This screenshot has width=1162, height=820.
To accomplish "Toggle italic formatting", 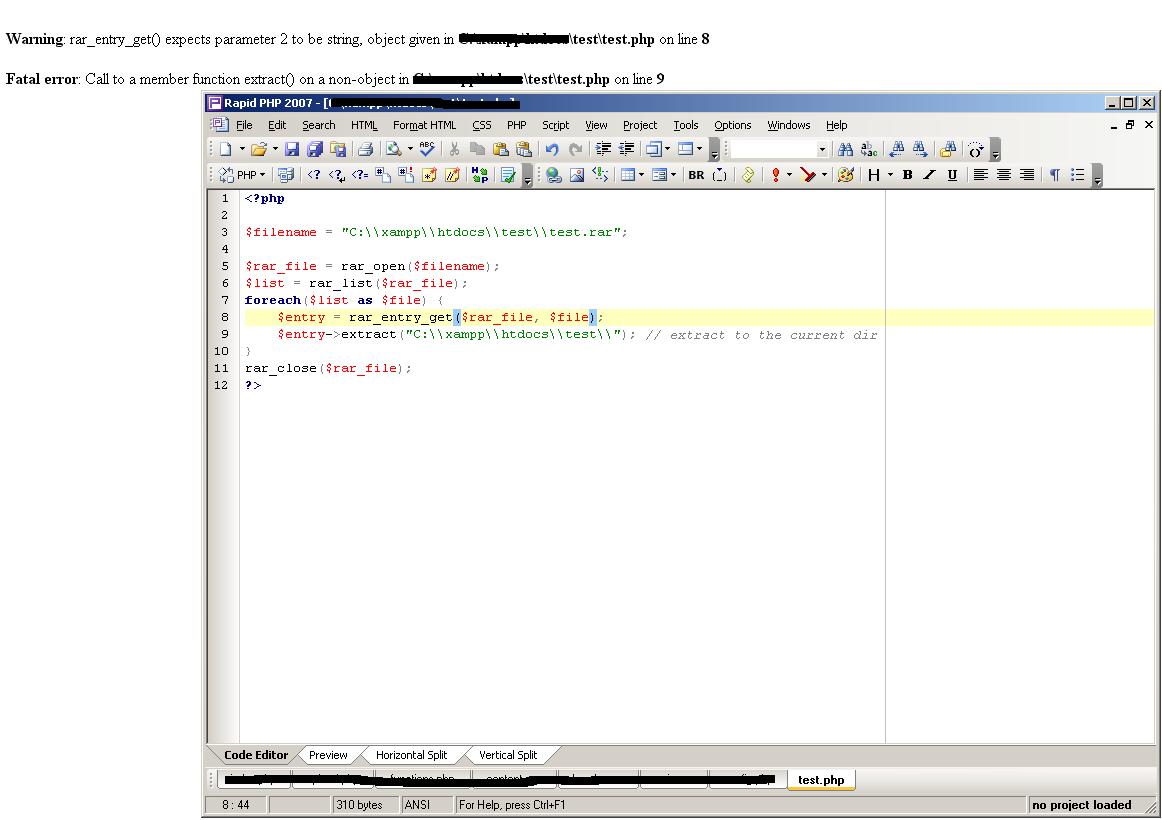I will coord(929,175).
